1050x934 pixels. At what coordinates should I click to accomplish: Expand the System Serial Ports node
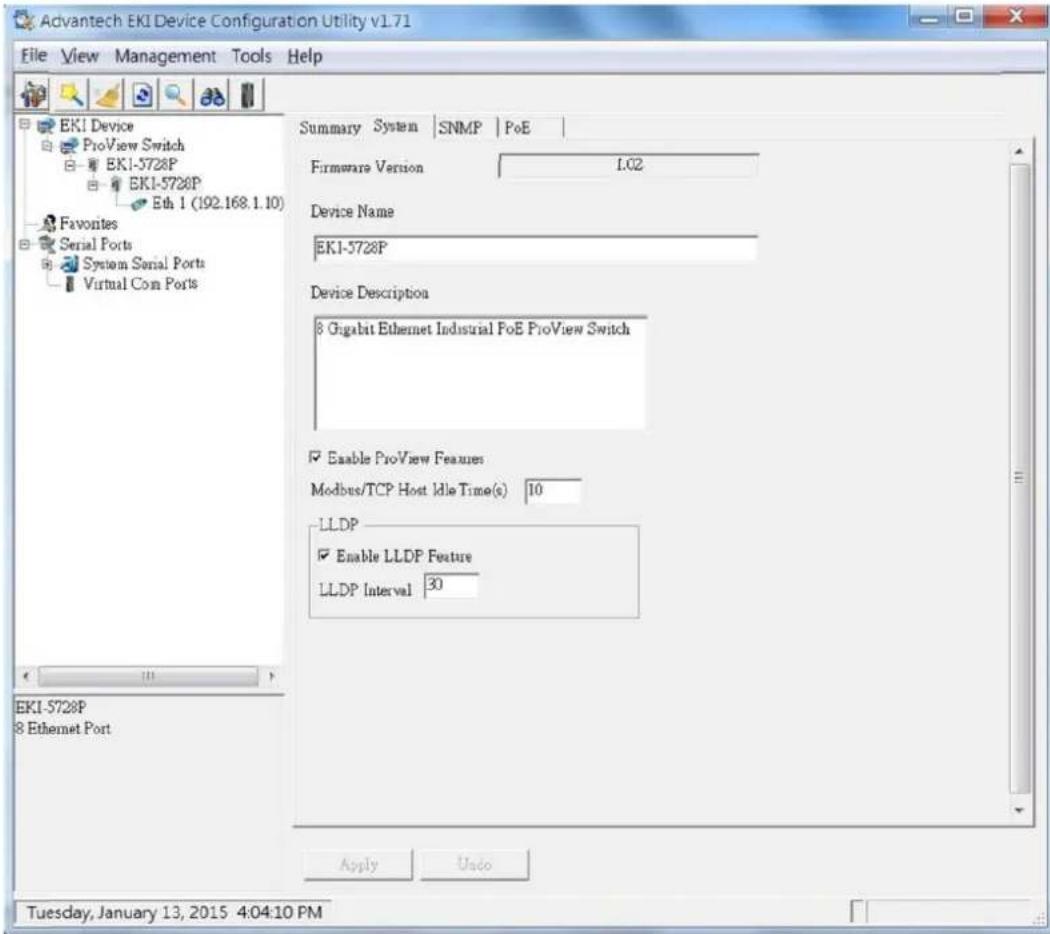[47, 264]
